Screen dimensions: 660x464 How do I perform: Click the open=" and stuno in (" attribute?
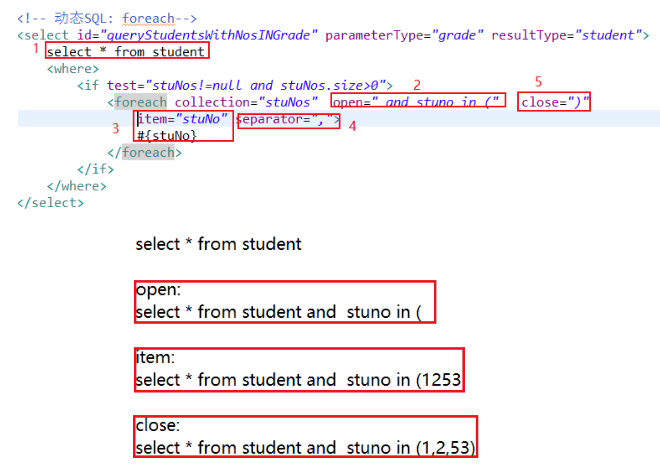pyautogui.click(x=417, y=102)
